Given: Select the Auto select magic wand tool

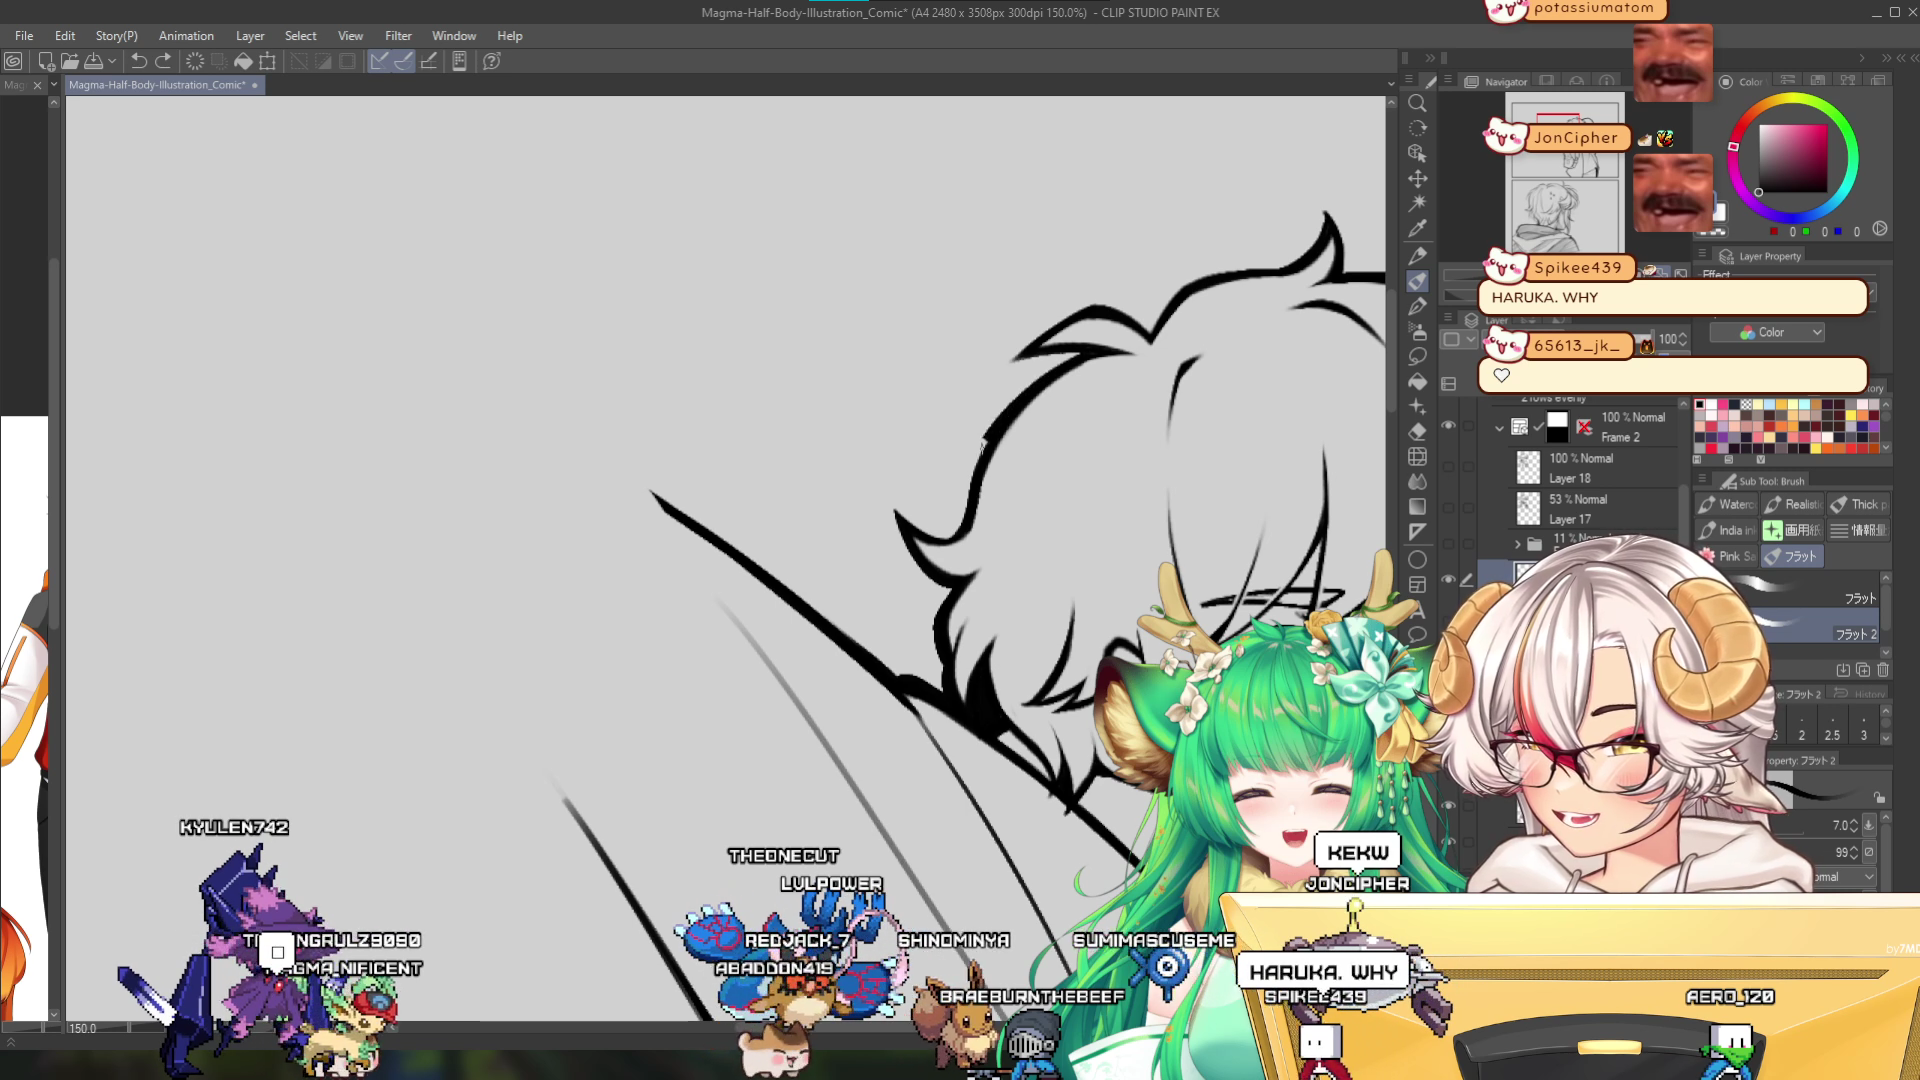Looking at the screenshot, I should pos(1417,204).
